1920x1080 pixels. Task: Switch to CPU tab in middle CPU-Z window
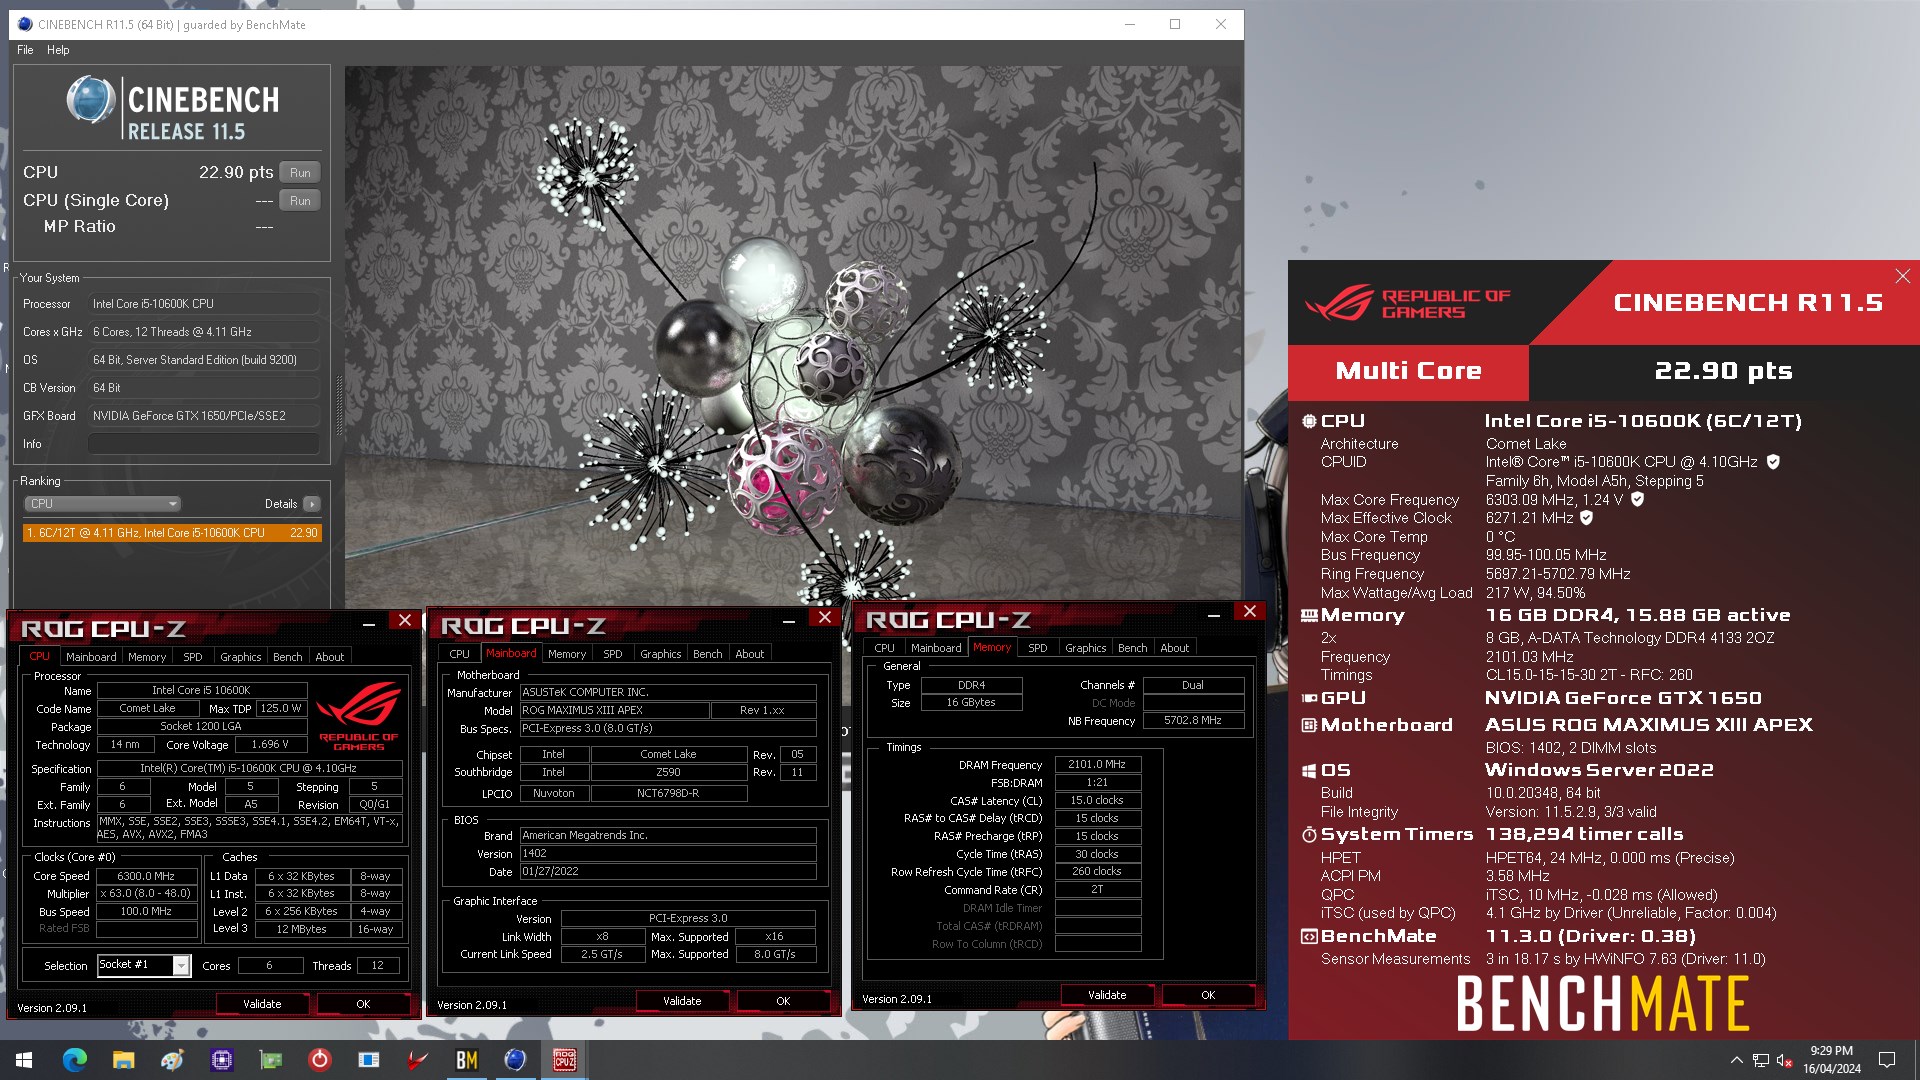[460, 654]
